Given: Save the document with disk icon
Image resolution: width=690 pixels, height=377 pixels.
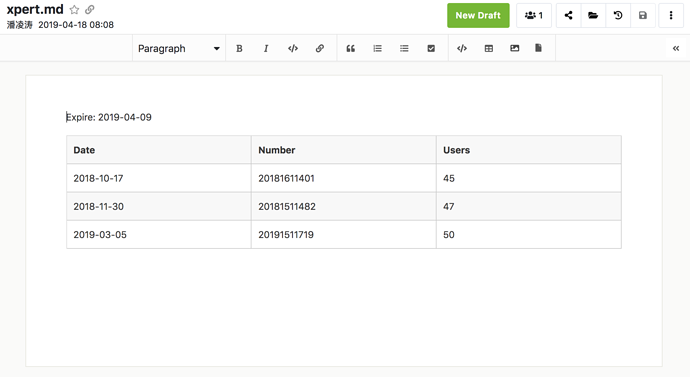Looking at the screenshot, I should pos(643,15).
